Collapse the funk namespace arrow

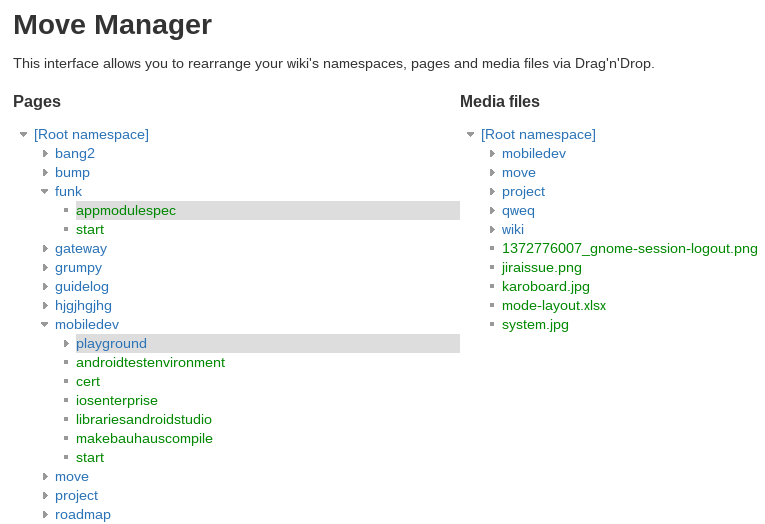coord(44,191)
